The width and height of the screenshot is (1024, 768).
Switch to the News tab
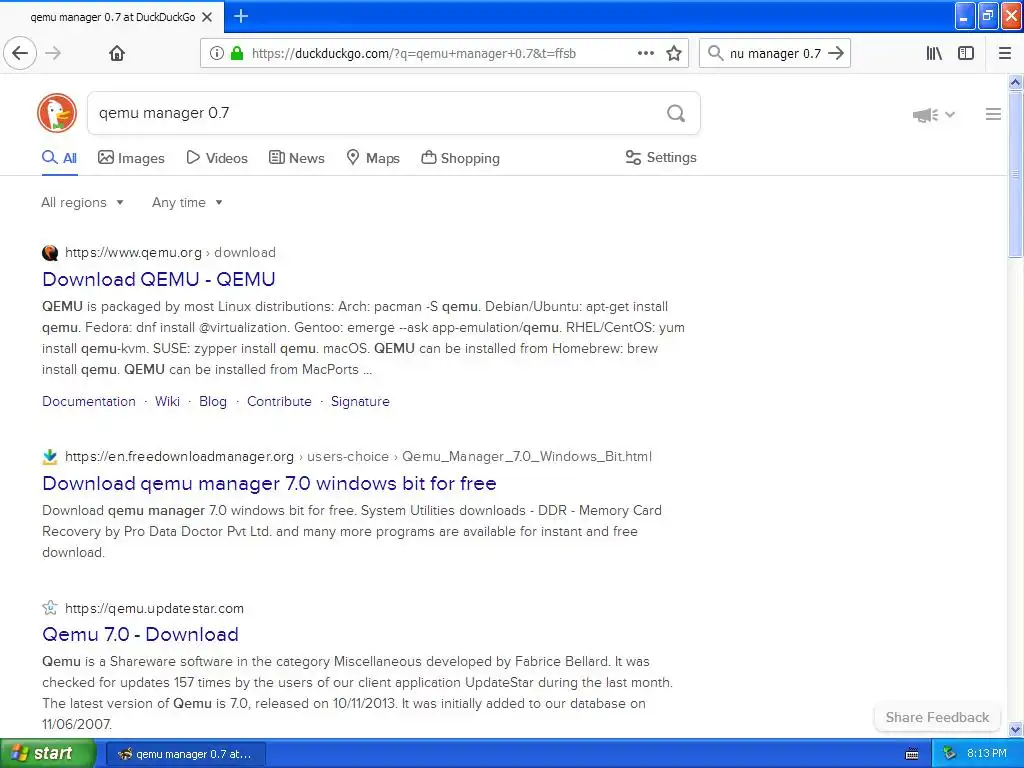296,158
